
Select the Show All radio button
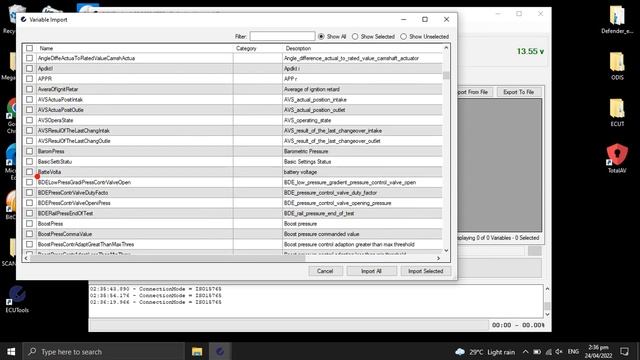(321, 36)
